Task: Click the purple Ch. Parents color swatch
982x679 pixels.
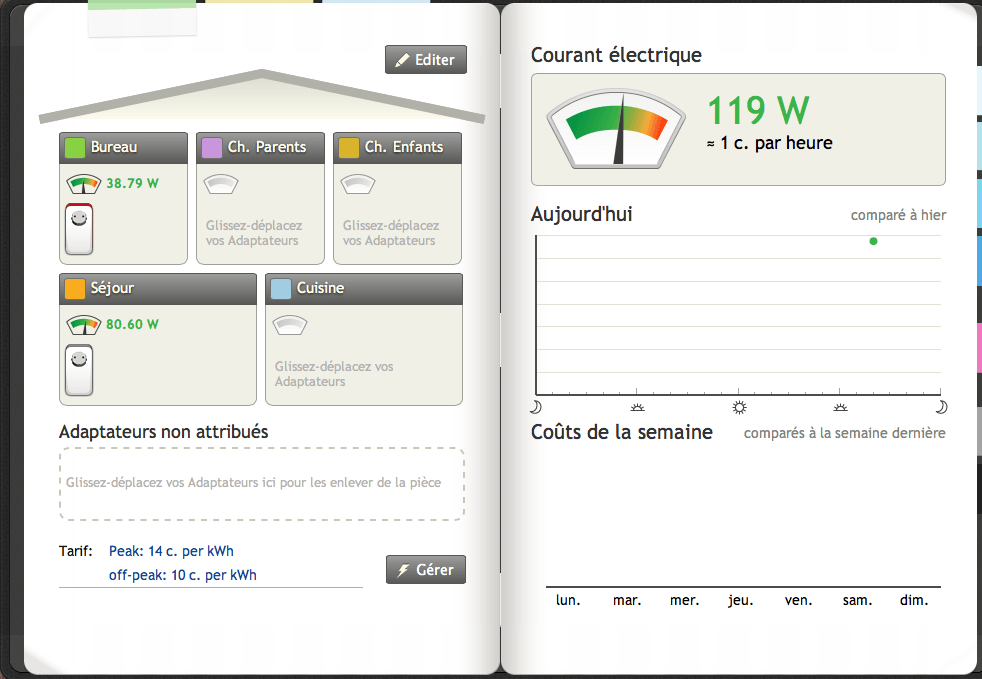Action: tap(212, 148)
